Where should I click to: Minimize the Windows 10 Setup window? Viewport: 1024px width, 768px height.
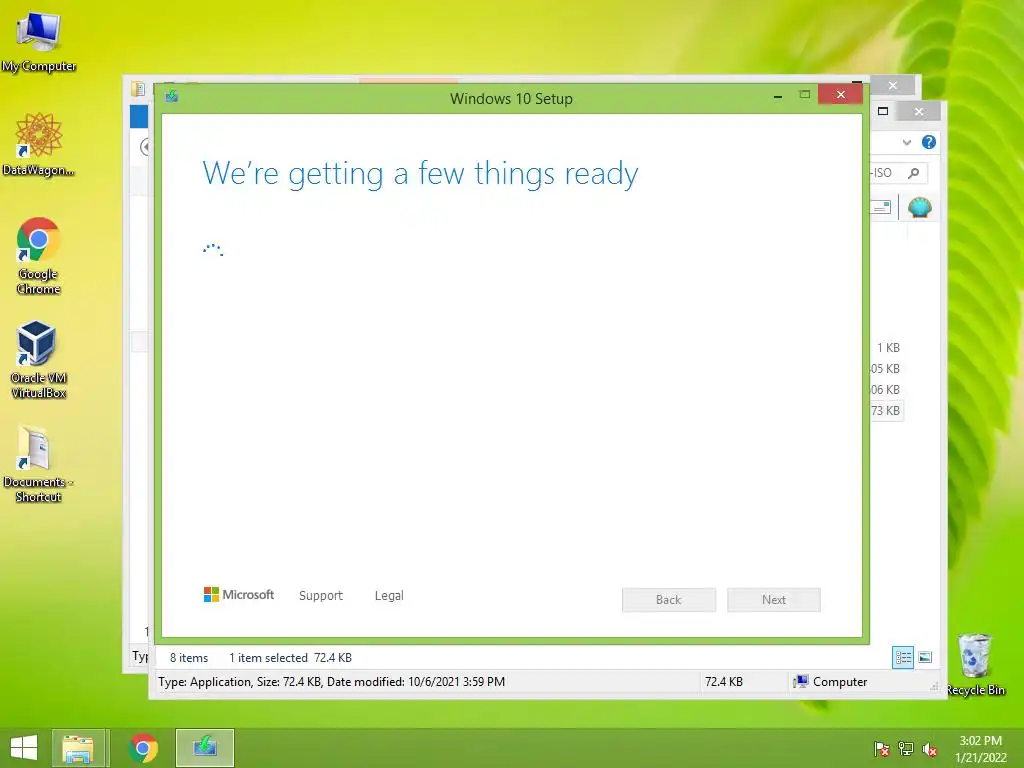pyautogui.click(x=778, y=96)
